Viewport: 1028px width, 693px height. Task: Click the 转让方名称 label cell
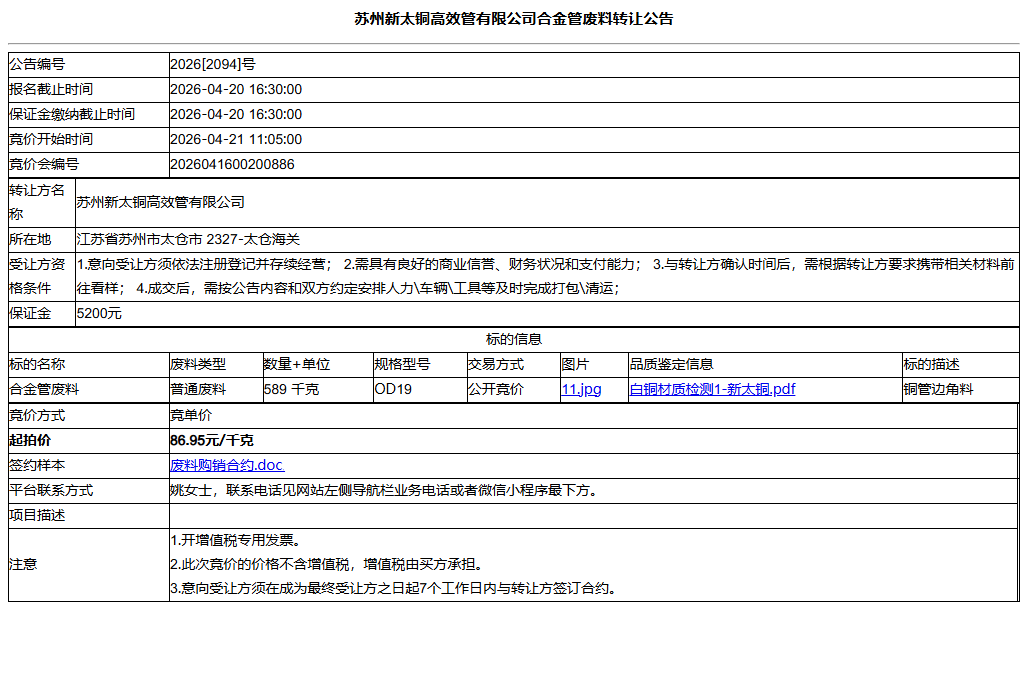click(x=42, y=203)
